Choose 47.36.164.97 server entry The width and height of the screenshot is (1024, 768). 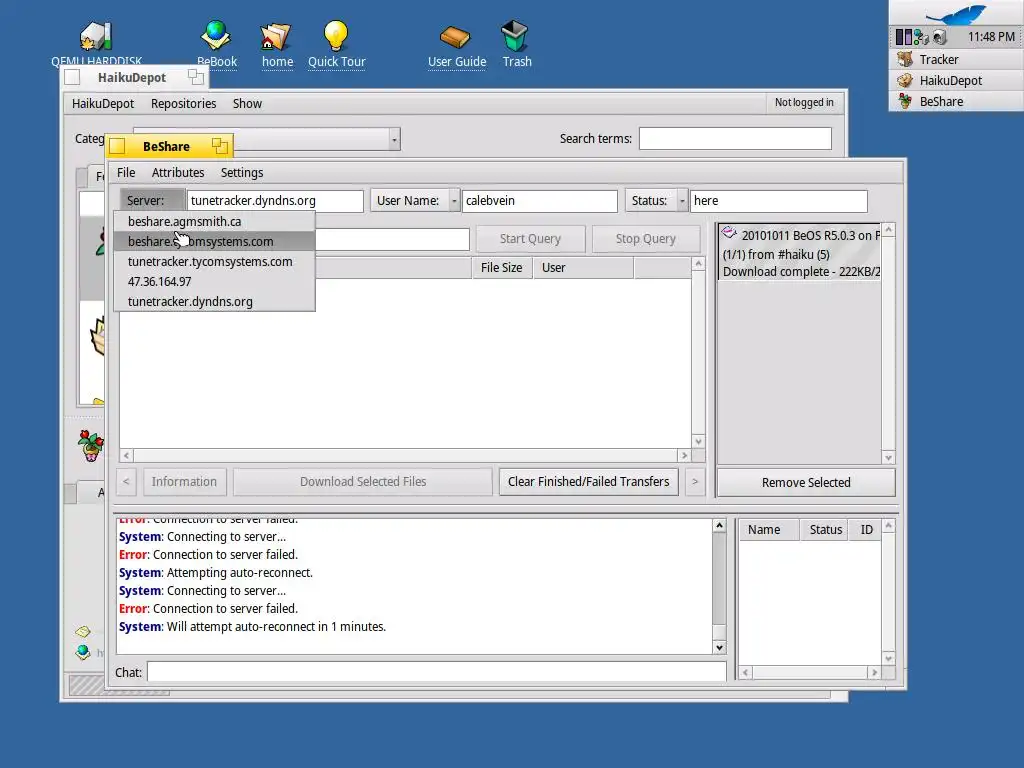point(214,281)
